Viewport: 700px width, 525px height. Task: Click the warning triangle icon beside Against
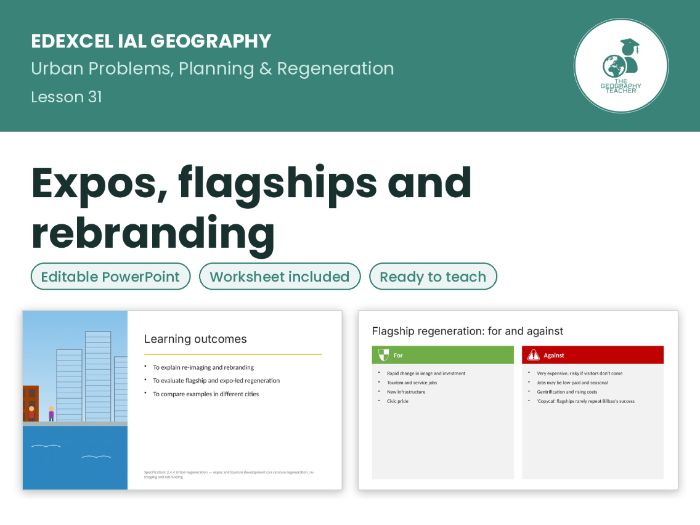[533, 355]
